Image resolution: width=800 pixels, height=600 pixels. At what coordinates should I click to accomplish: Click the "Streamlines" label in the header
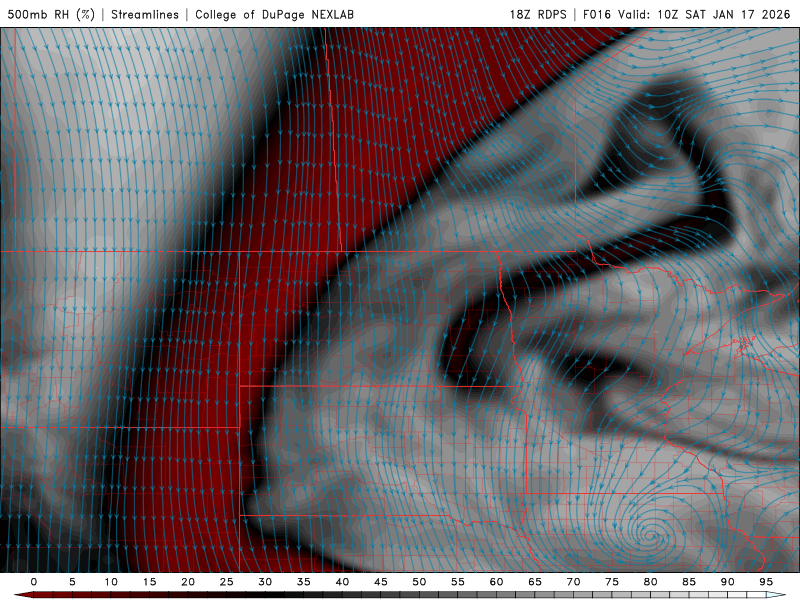(145, 14)
